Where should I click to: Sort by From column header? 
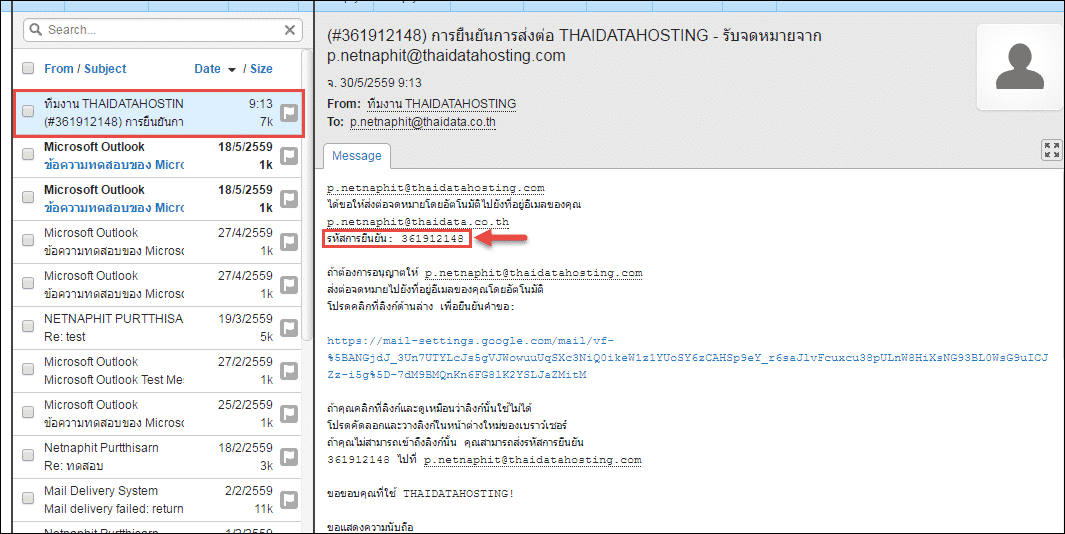point(58,69)
